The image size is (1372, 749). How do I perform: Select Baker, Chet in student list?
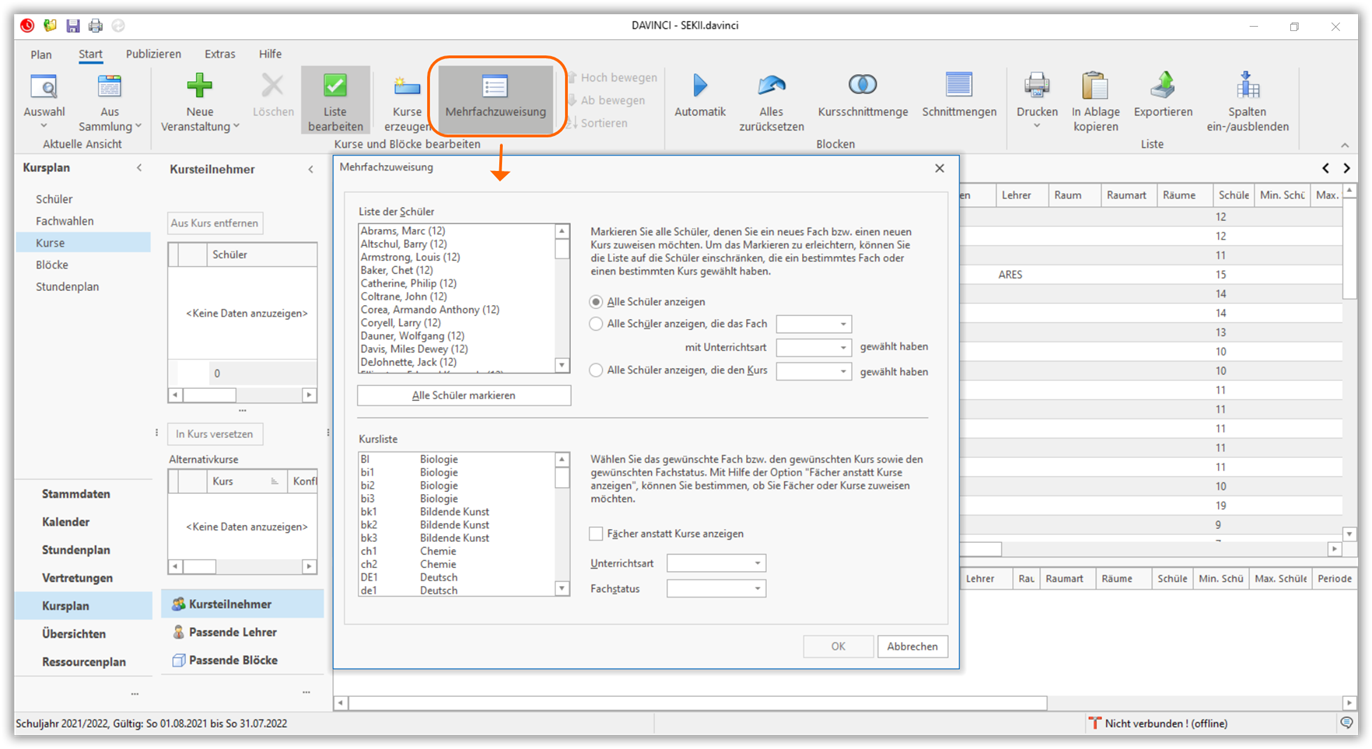[397, 270]
